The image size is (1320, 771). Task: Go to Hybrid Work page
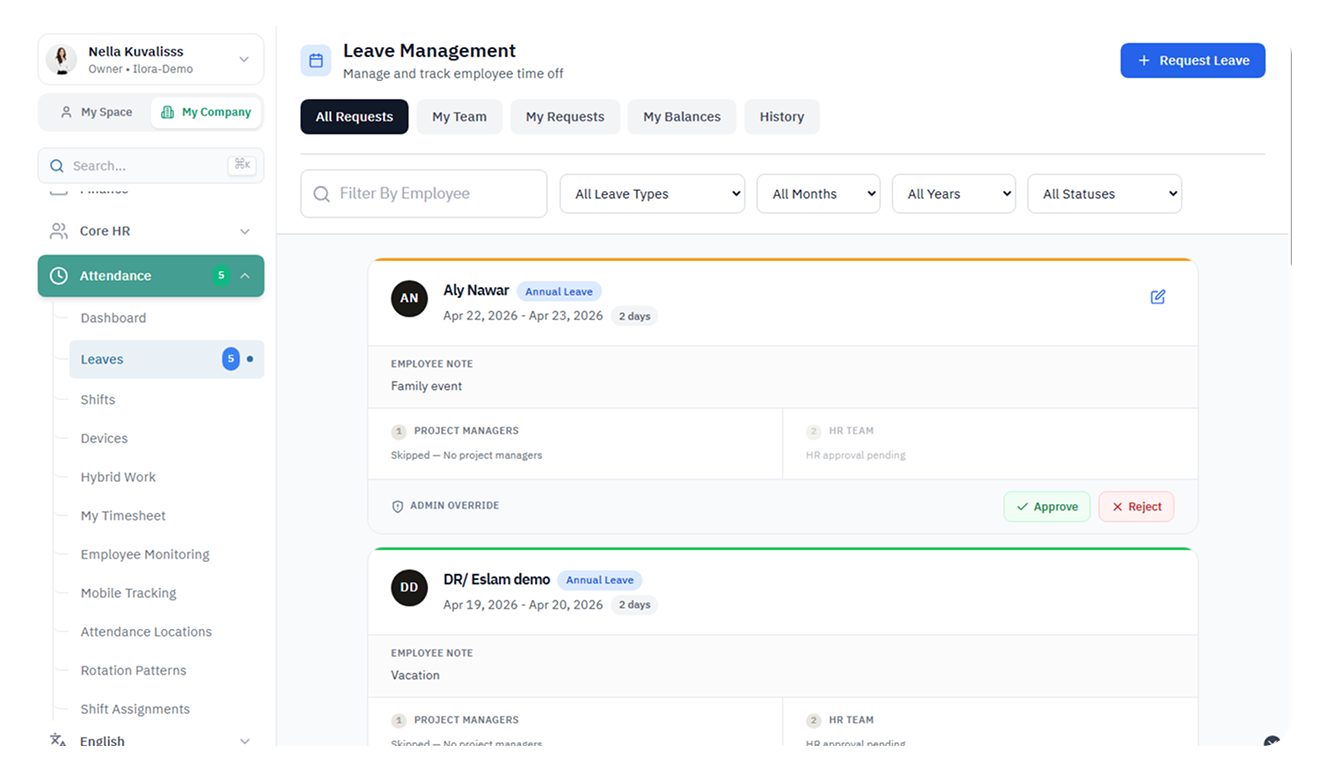click(x=118, y=477)
